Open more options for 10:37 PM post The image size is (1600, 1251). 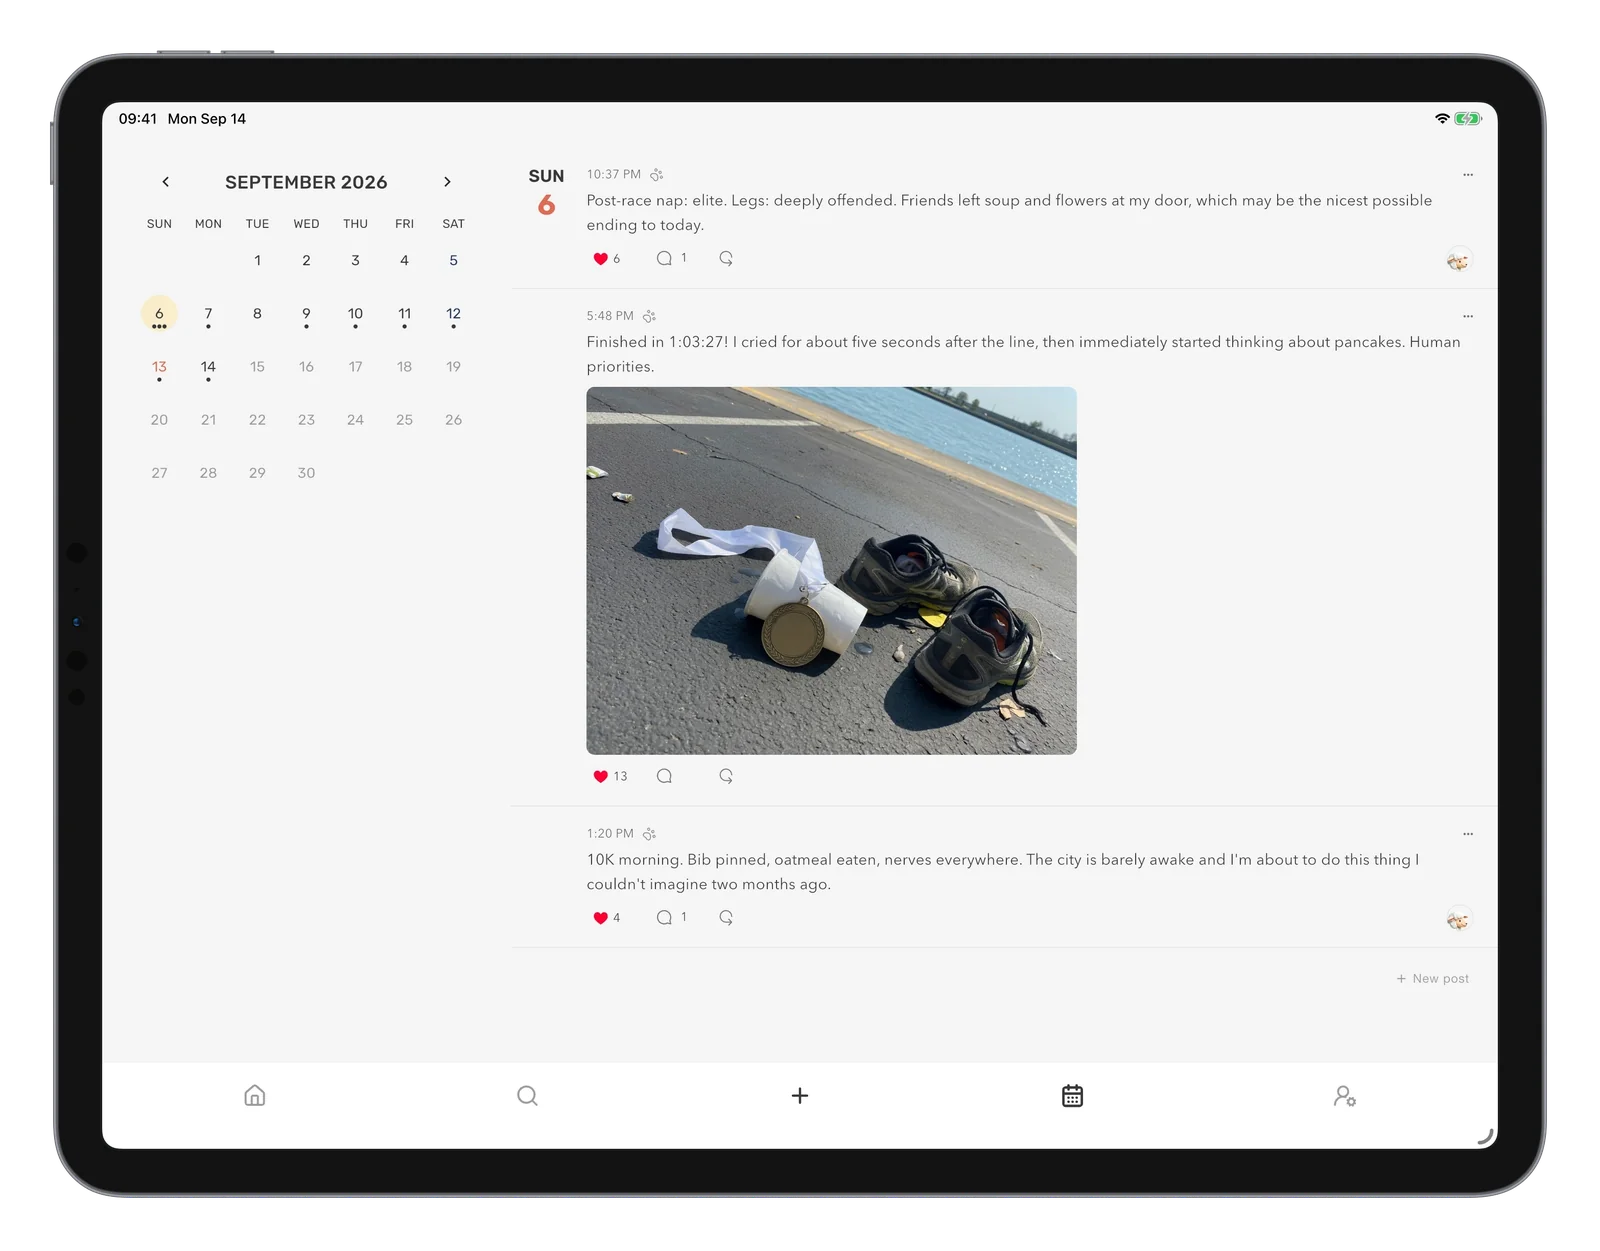(x=1468, y=175)
